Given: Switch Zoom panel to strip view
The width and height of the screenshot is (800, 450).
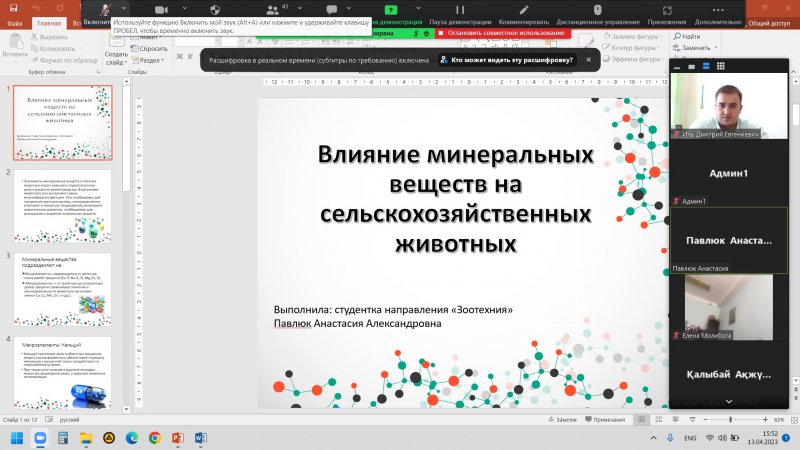Looking at the screenshot, I should (x=706, y=66).
